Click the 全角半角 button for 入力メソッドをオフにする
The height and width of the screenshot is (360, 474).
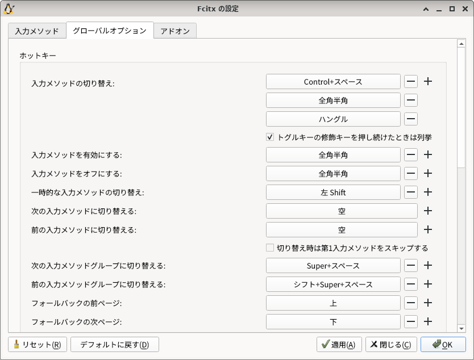(333, 174)
